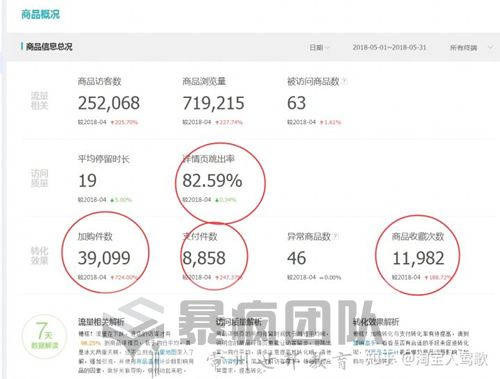Click the 7天 数据解读 badge
Viewport: 500px width, 379px height.
tap(44, 336)
